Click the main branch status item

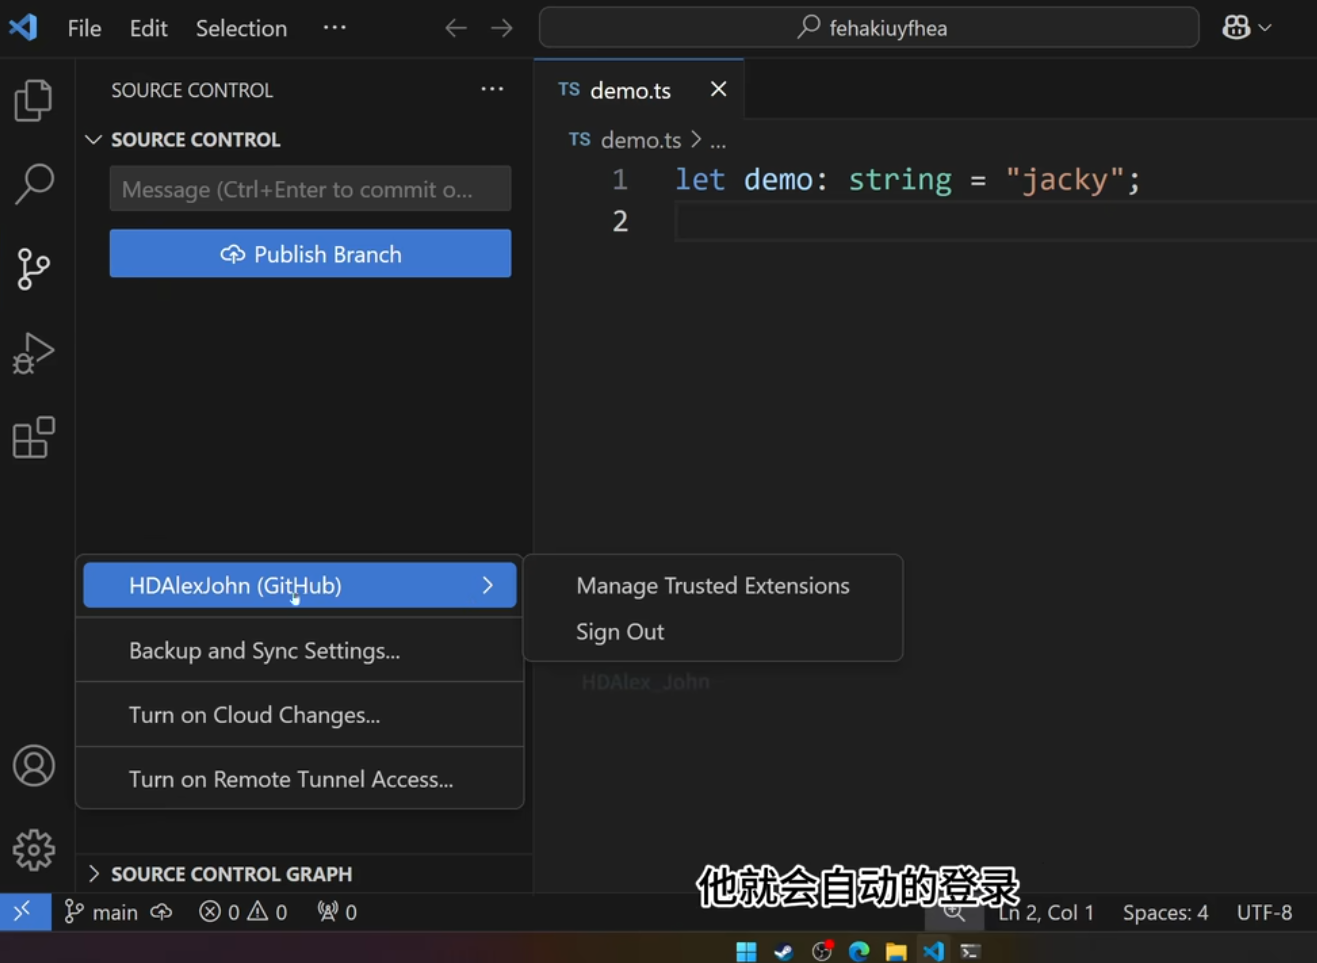101,912
